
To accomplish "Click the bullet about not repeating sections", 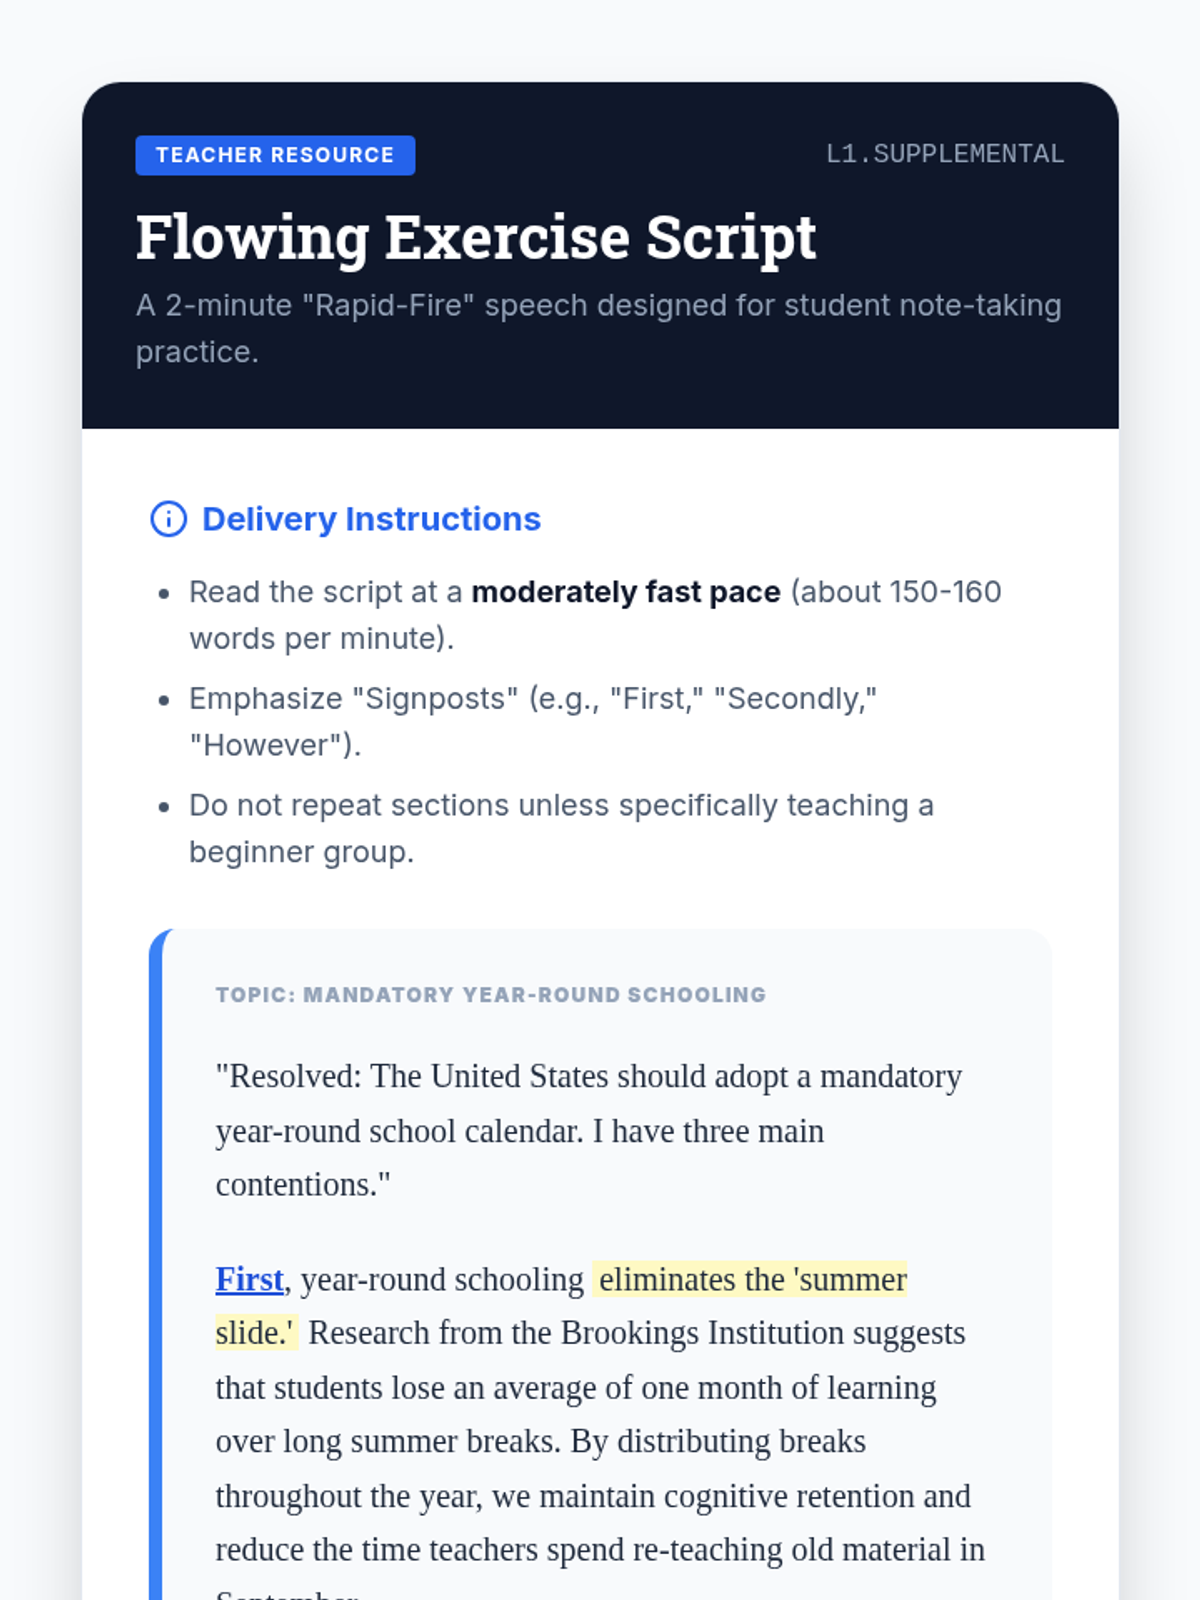I will 561,829.
